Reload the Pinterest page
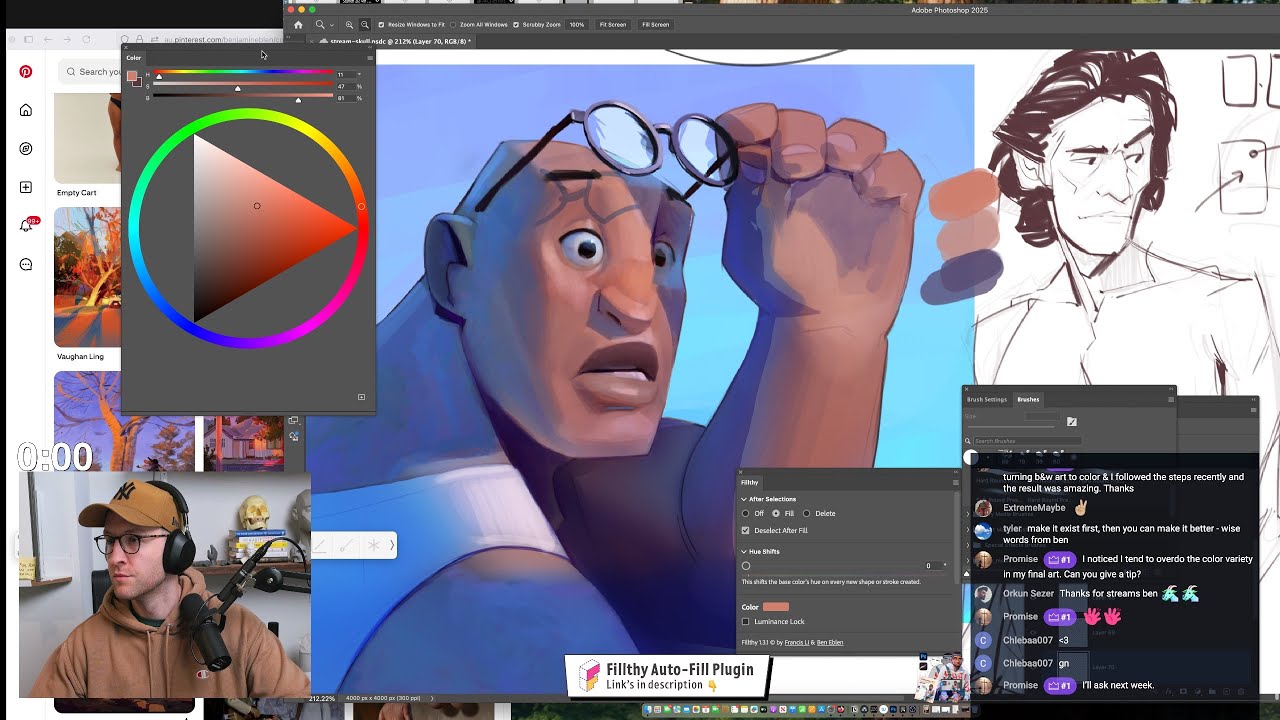Screen dimensions: 1280x720 [87, 40]
